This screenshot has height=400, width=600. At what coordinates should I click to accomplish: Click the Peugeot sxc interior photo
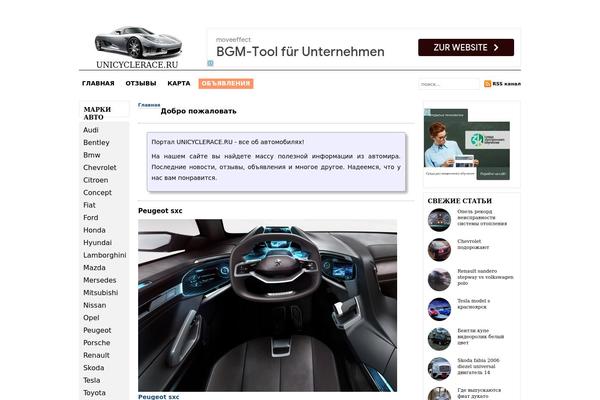coord(267,305)
